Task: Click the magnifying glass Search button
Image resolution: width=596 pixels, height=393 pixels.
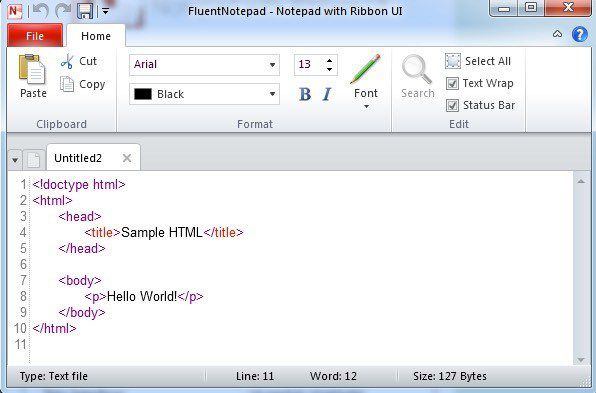Action: (x=417, y=76)
